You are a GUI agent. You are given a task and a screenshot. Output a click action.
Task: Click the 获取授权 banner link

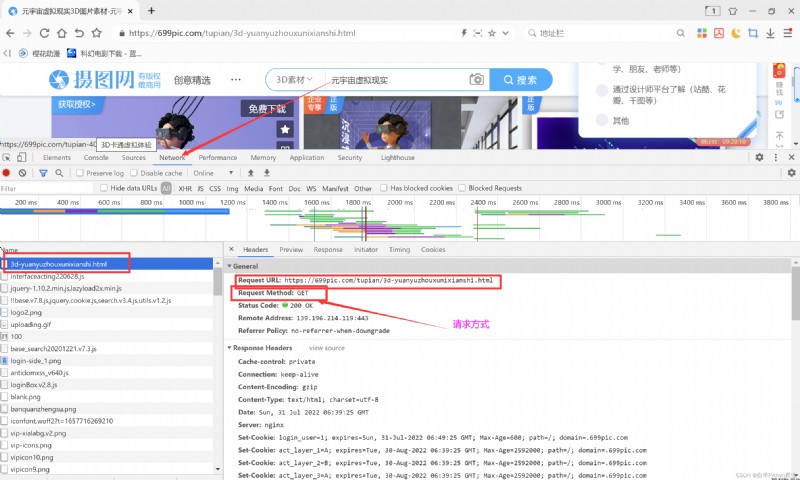point(77,104)
